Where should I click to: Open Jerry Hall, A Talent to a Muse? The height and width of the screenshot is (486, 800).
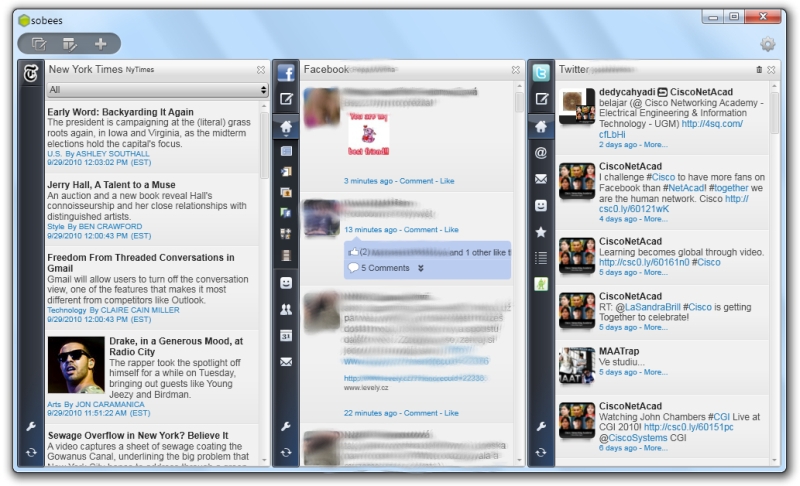[111, 185]
